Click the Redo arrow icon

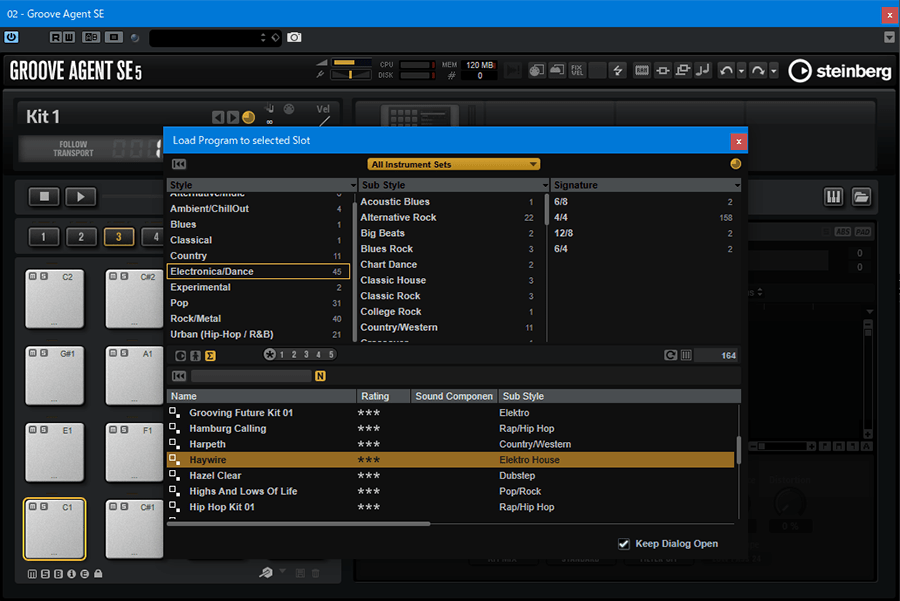tap(758, 71)
